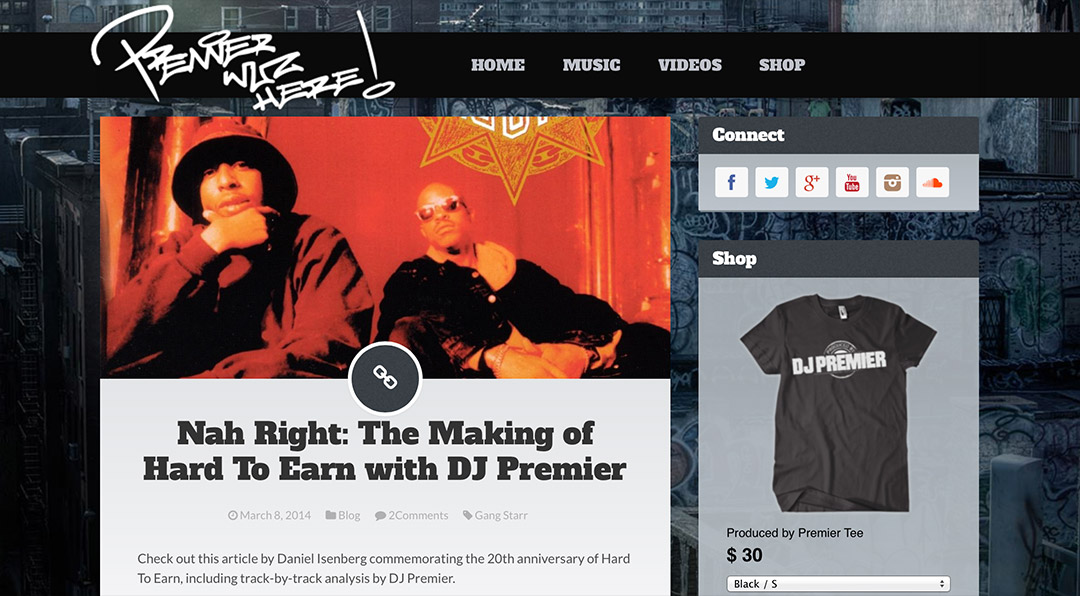
Task: Click the Gang Starr tag
Action: tap(495, 515)
